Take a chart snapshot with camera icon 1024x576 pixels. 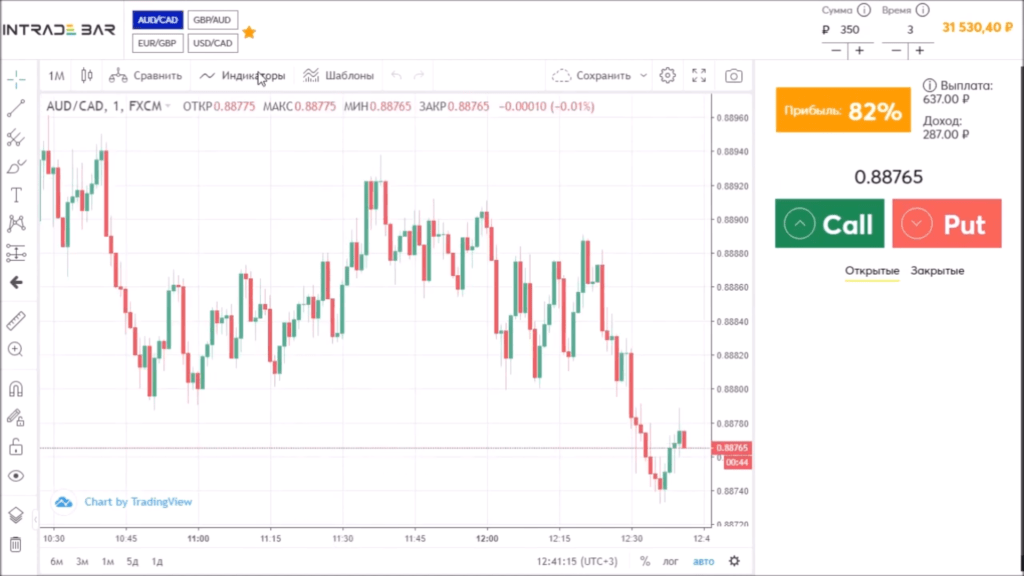pos(733,75)
